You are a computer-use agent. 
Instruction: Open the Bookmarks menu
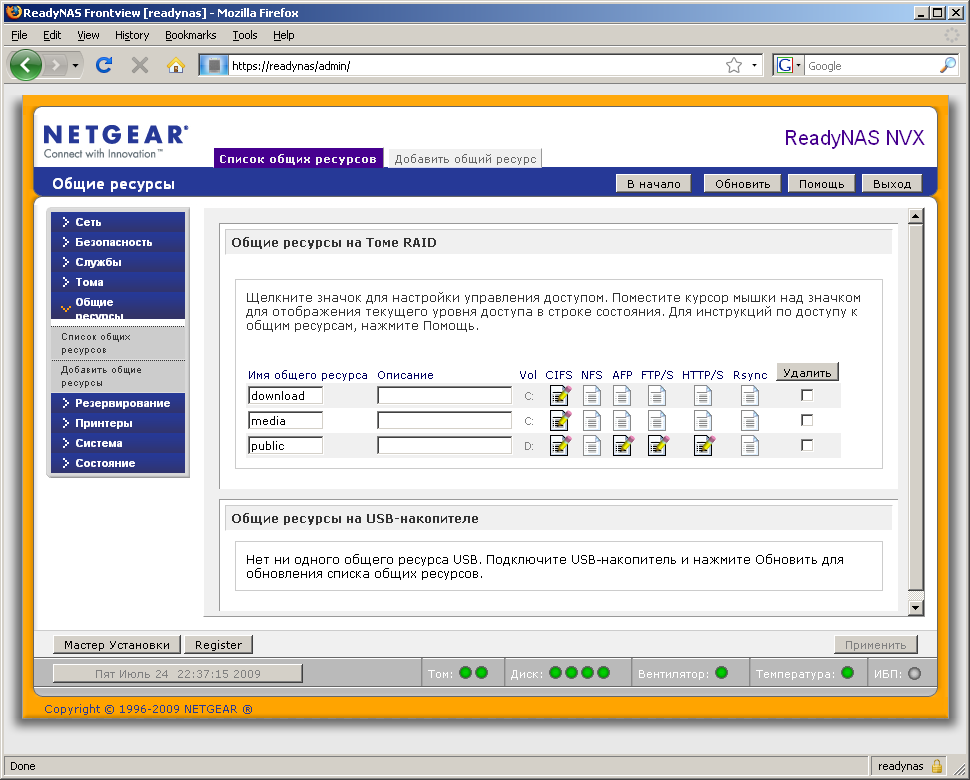(x=191, y=35)
